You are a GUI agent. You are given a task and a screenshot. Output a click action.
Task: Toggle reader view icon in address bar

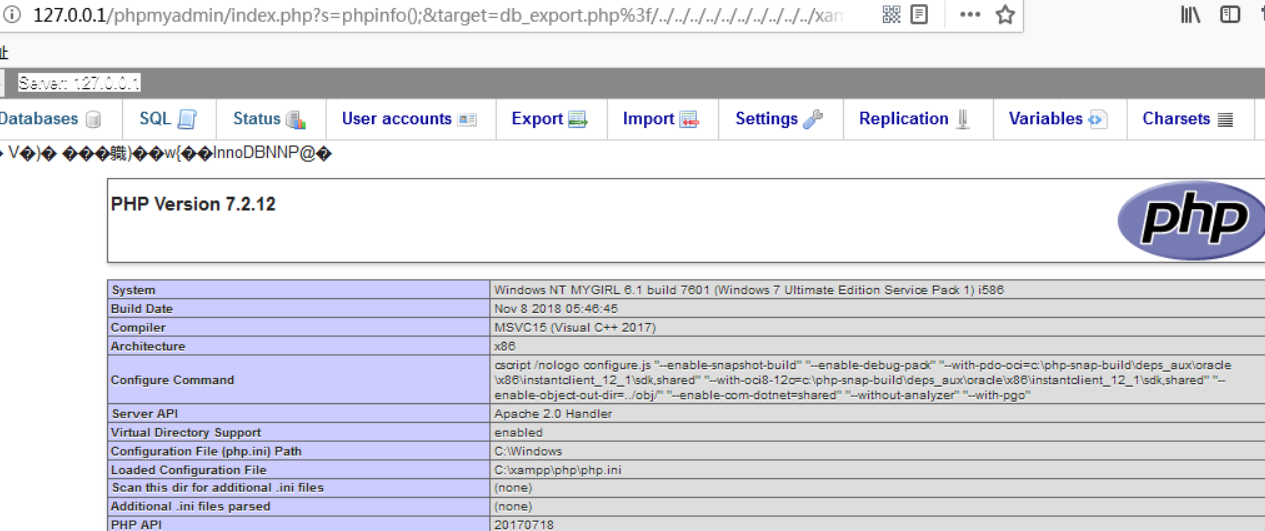919,15
